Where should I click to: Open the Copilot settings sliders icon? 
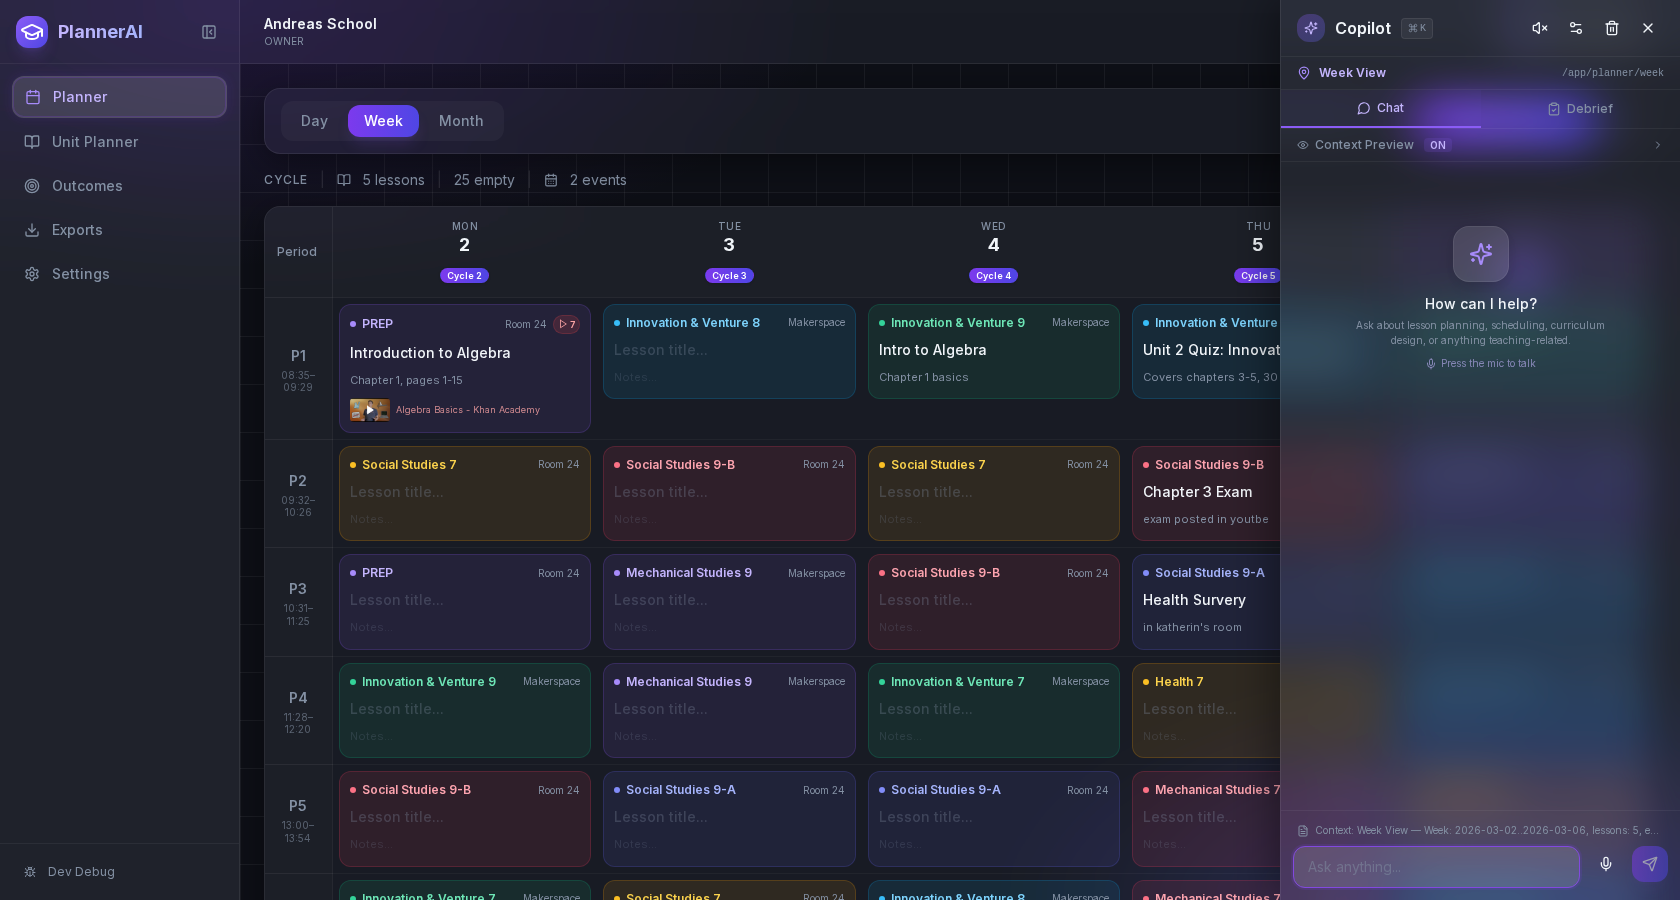point(1575,28)
